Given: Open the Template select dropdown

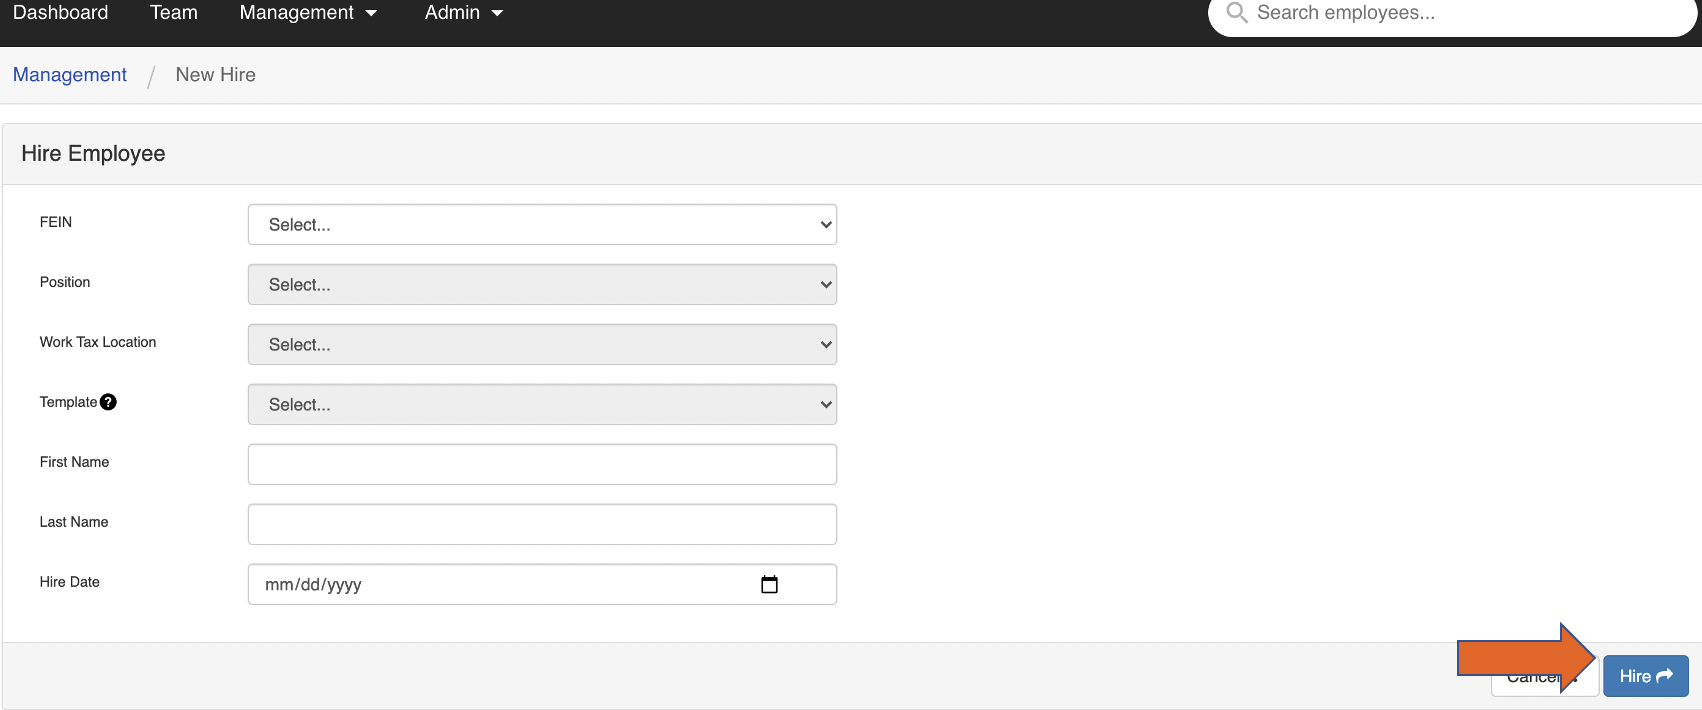Looking at the screenshot, I should pos(542,405).
